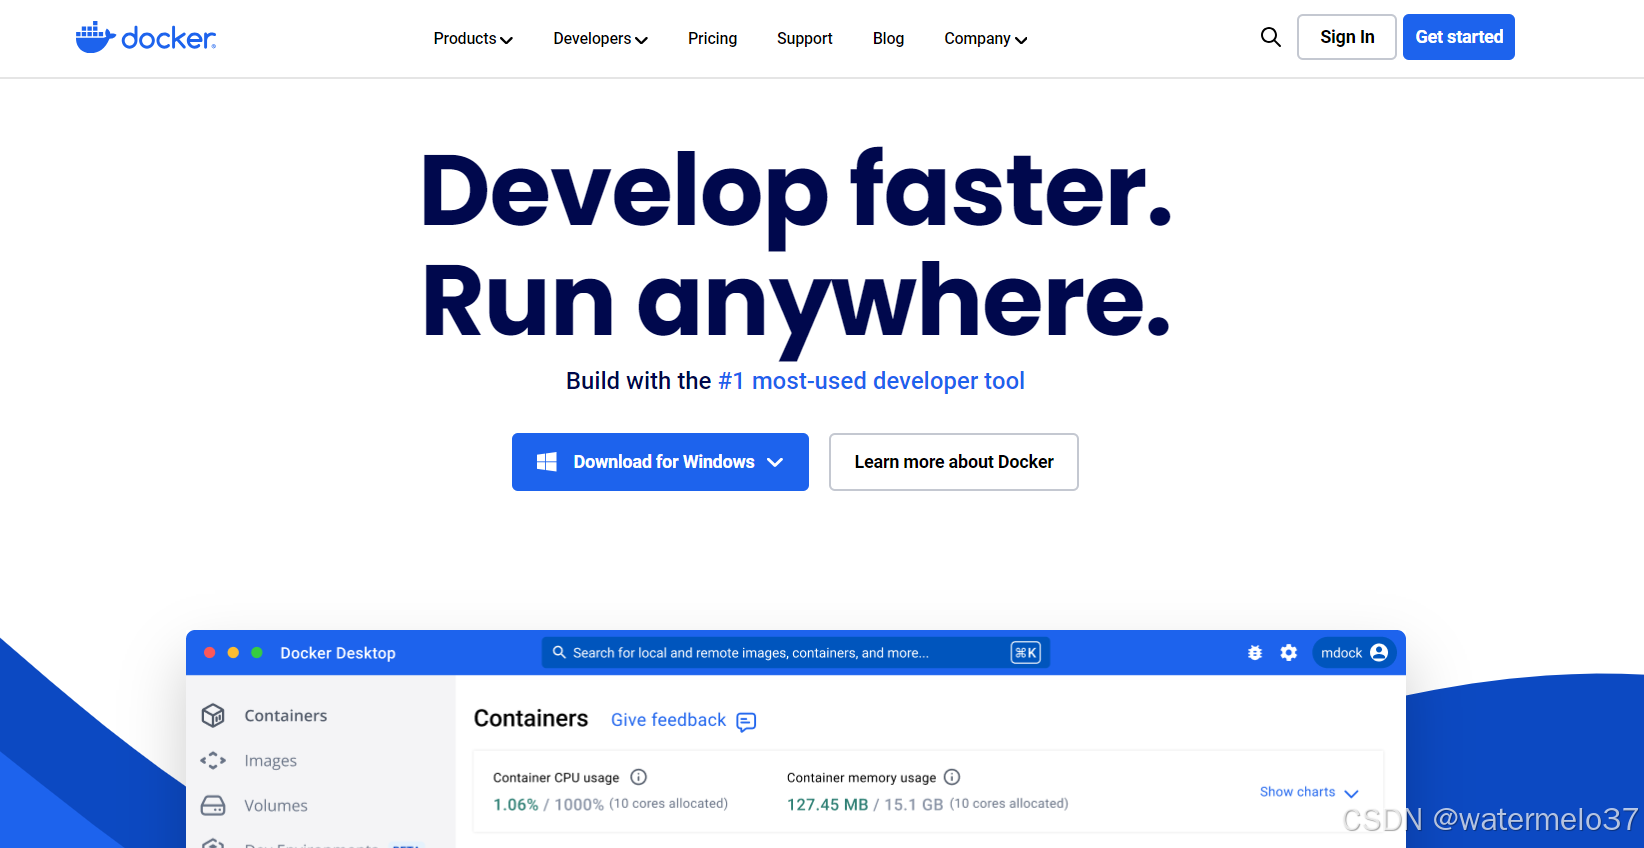Image resolution: width=1644 pixels, height=848 pixels.
Task: Click info icon beside Container memory usage
Action: click(952, 777)
